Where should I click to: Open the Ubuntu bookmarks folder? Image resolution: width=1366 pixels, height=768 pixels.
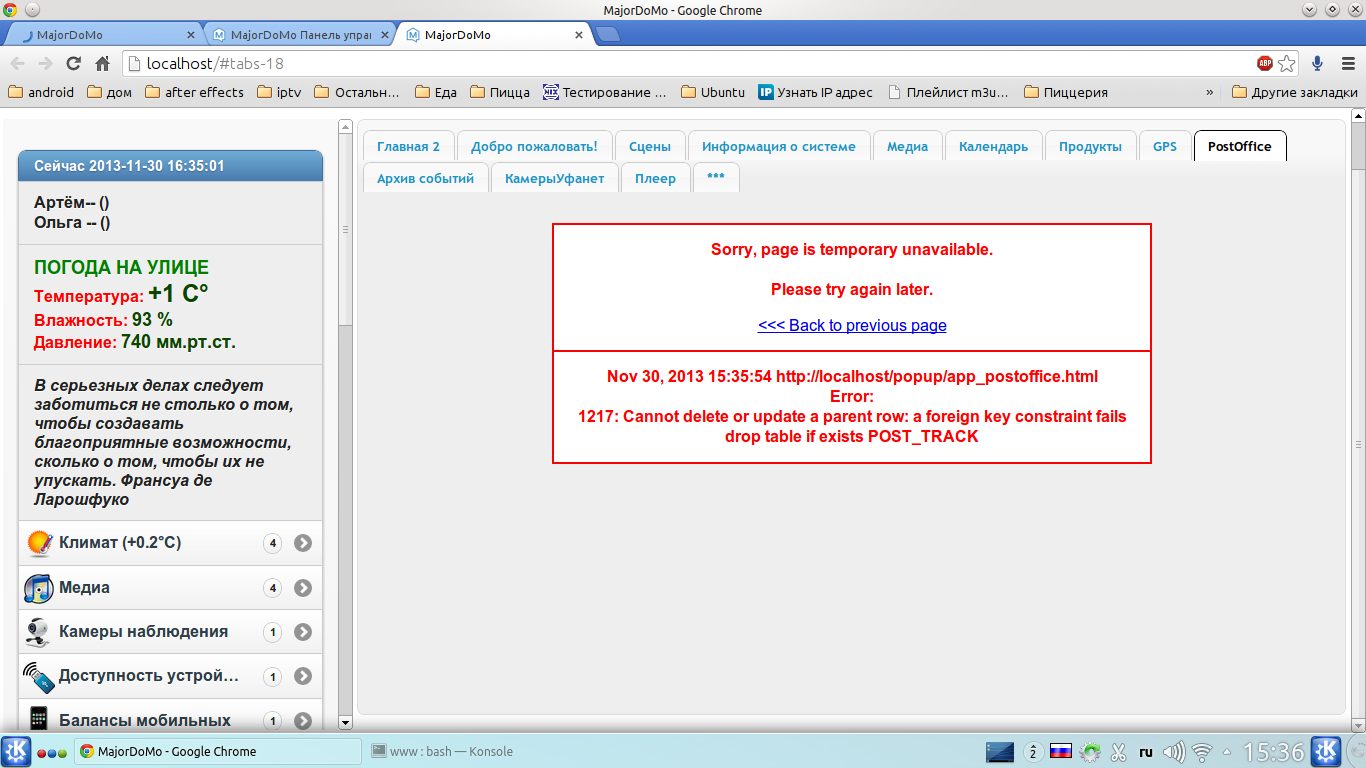pos(713,92)
